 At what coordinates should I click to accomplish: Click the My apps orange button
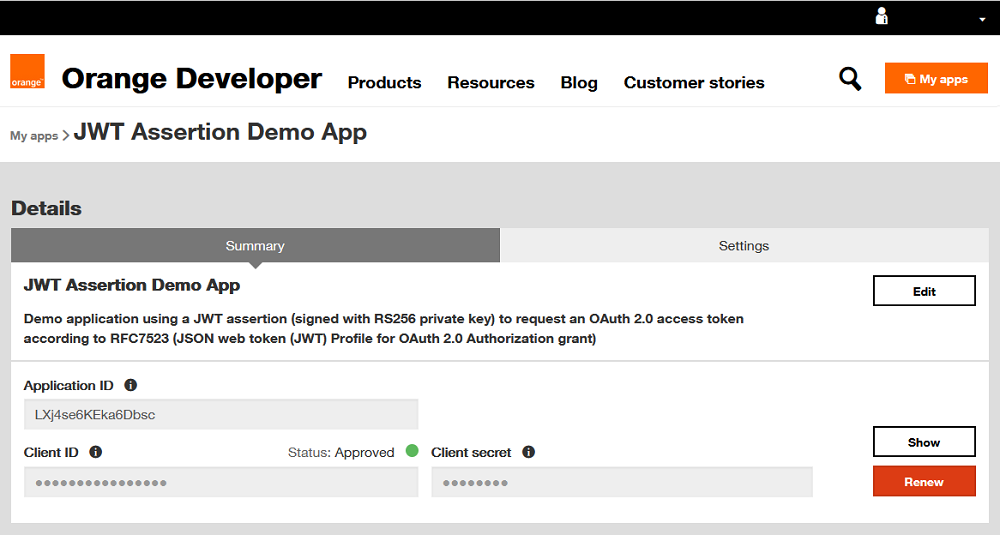pos(936,78)
